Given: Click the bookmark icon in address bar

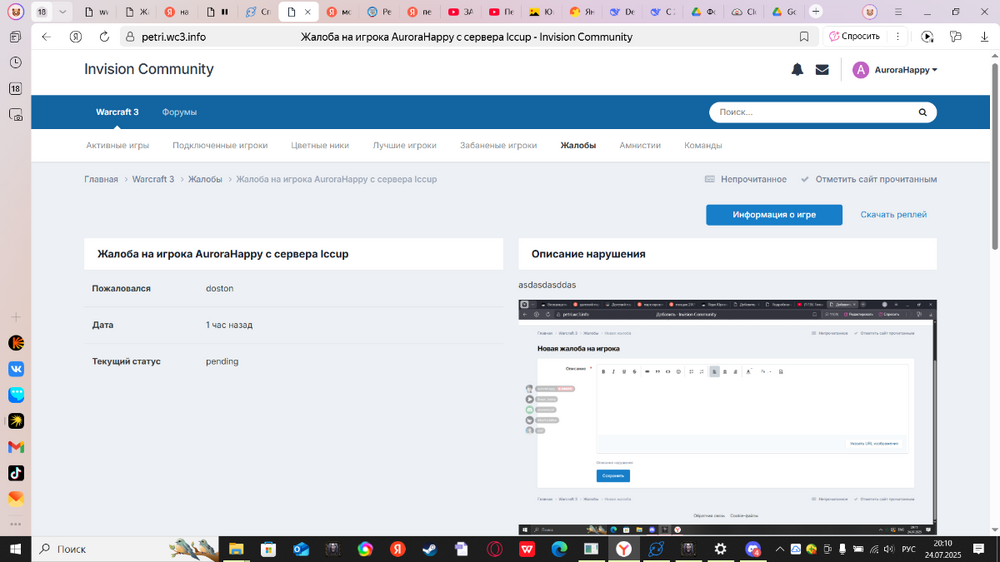Looking at the screenshot, I should (804, 37).
